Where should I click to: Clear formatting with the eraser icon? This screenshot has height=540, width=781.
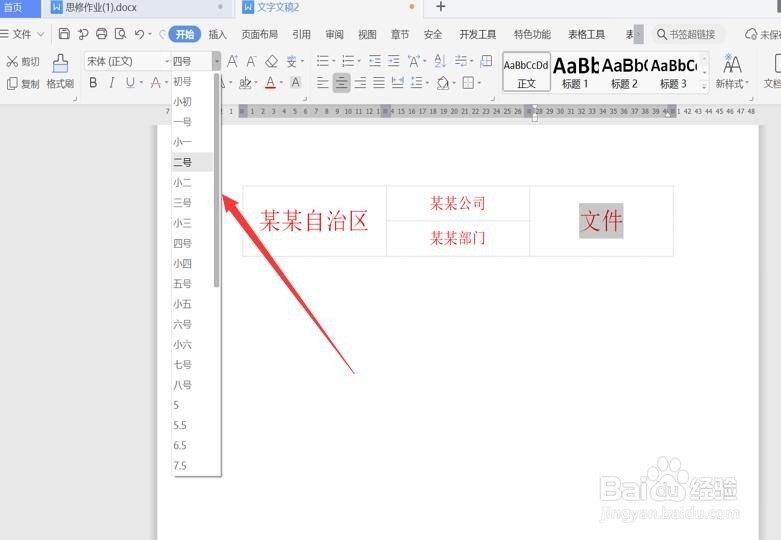(x=271, y=62)
